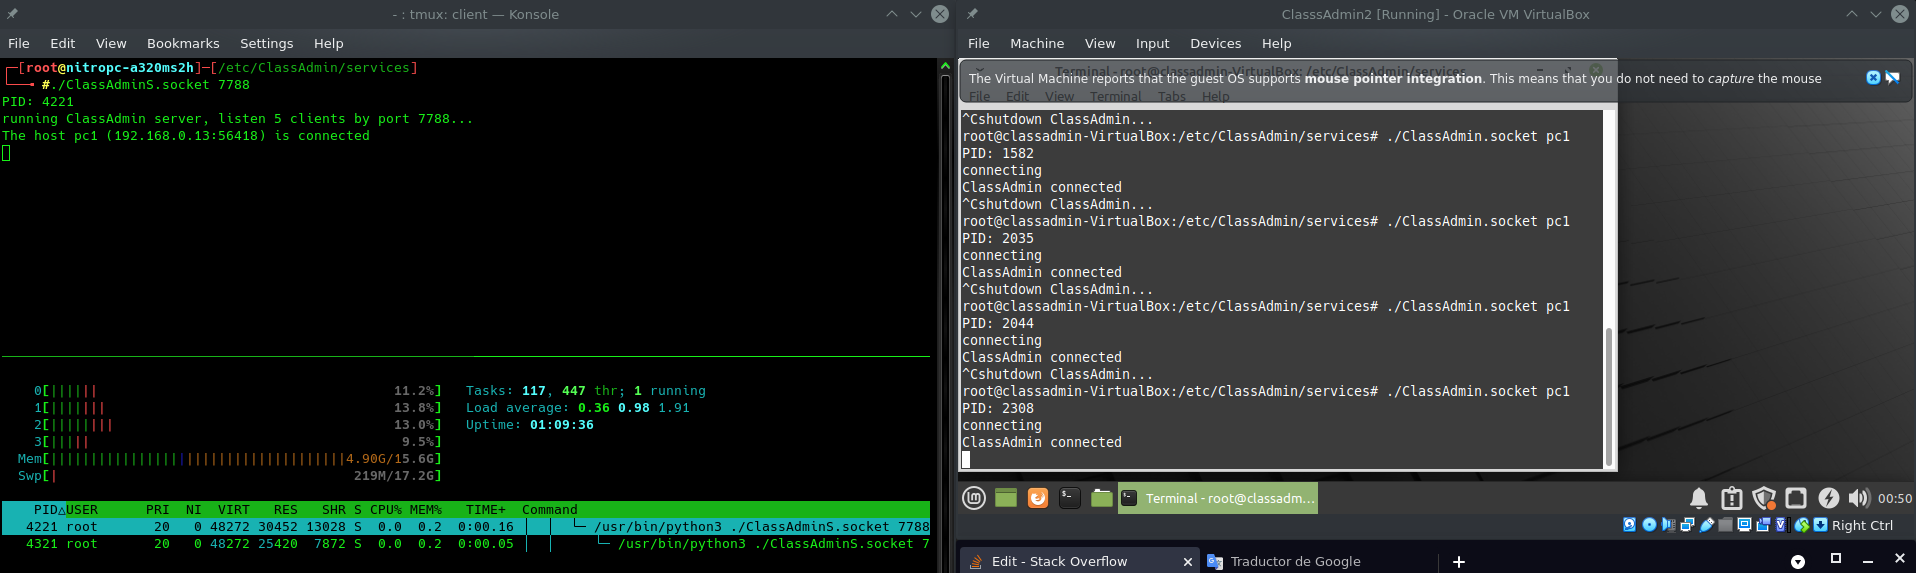Viewport: 1916px width, 573px height.
Task: Click VirtualBox recording indicator icon
Action: (x=1763, y=525)
